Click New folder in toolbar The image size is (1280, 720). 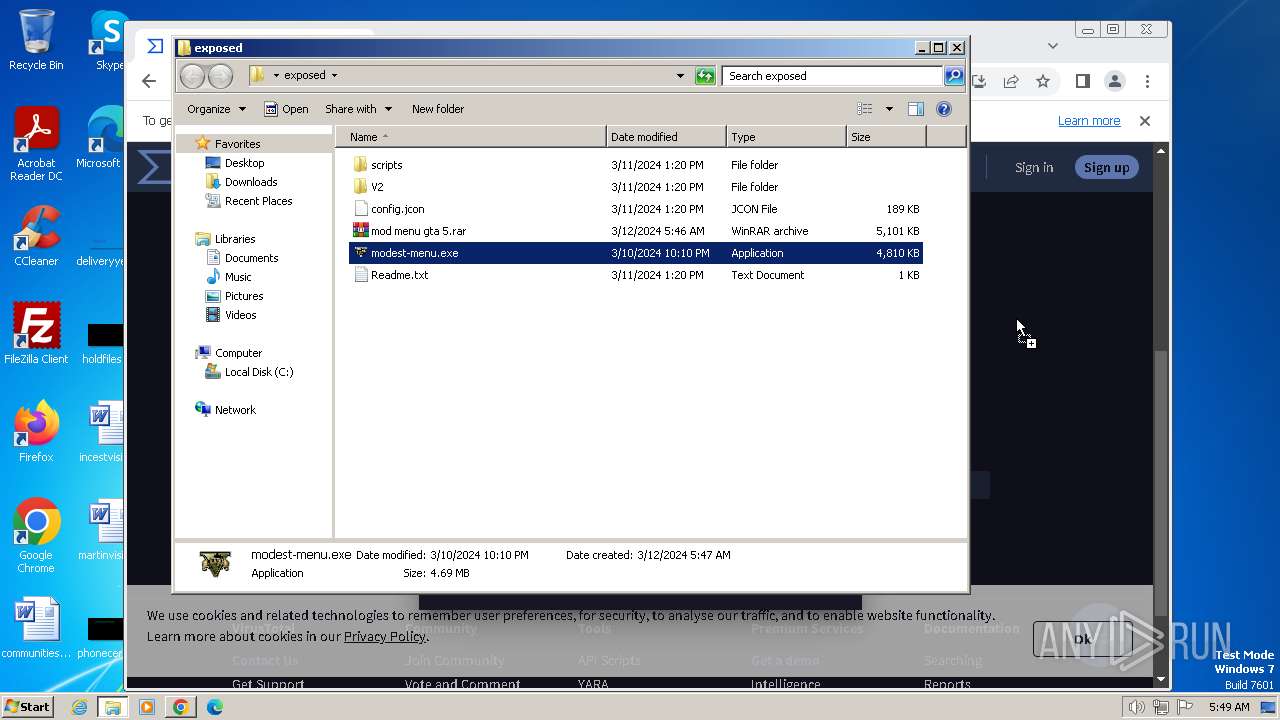click(438, 109)
